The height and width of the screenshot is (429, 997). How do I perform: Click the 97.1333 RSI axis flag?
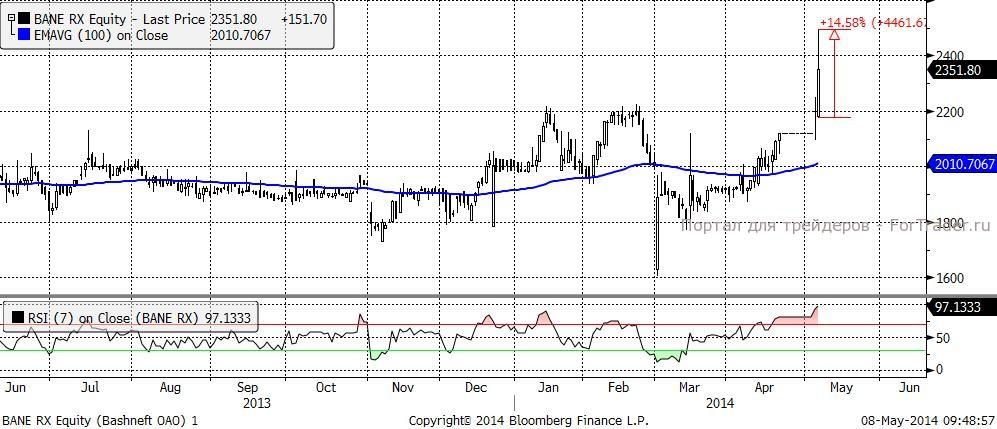tap(961, 308)
